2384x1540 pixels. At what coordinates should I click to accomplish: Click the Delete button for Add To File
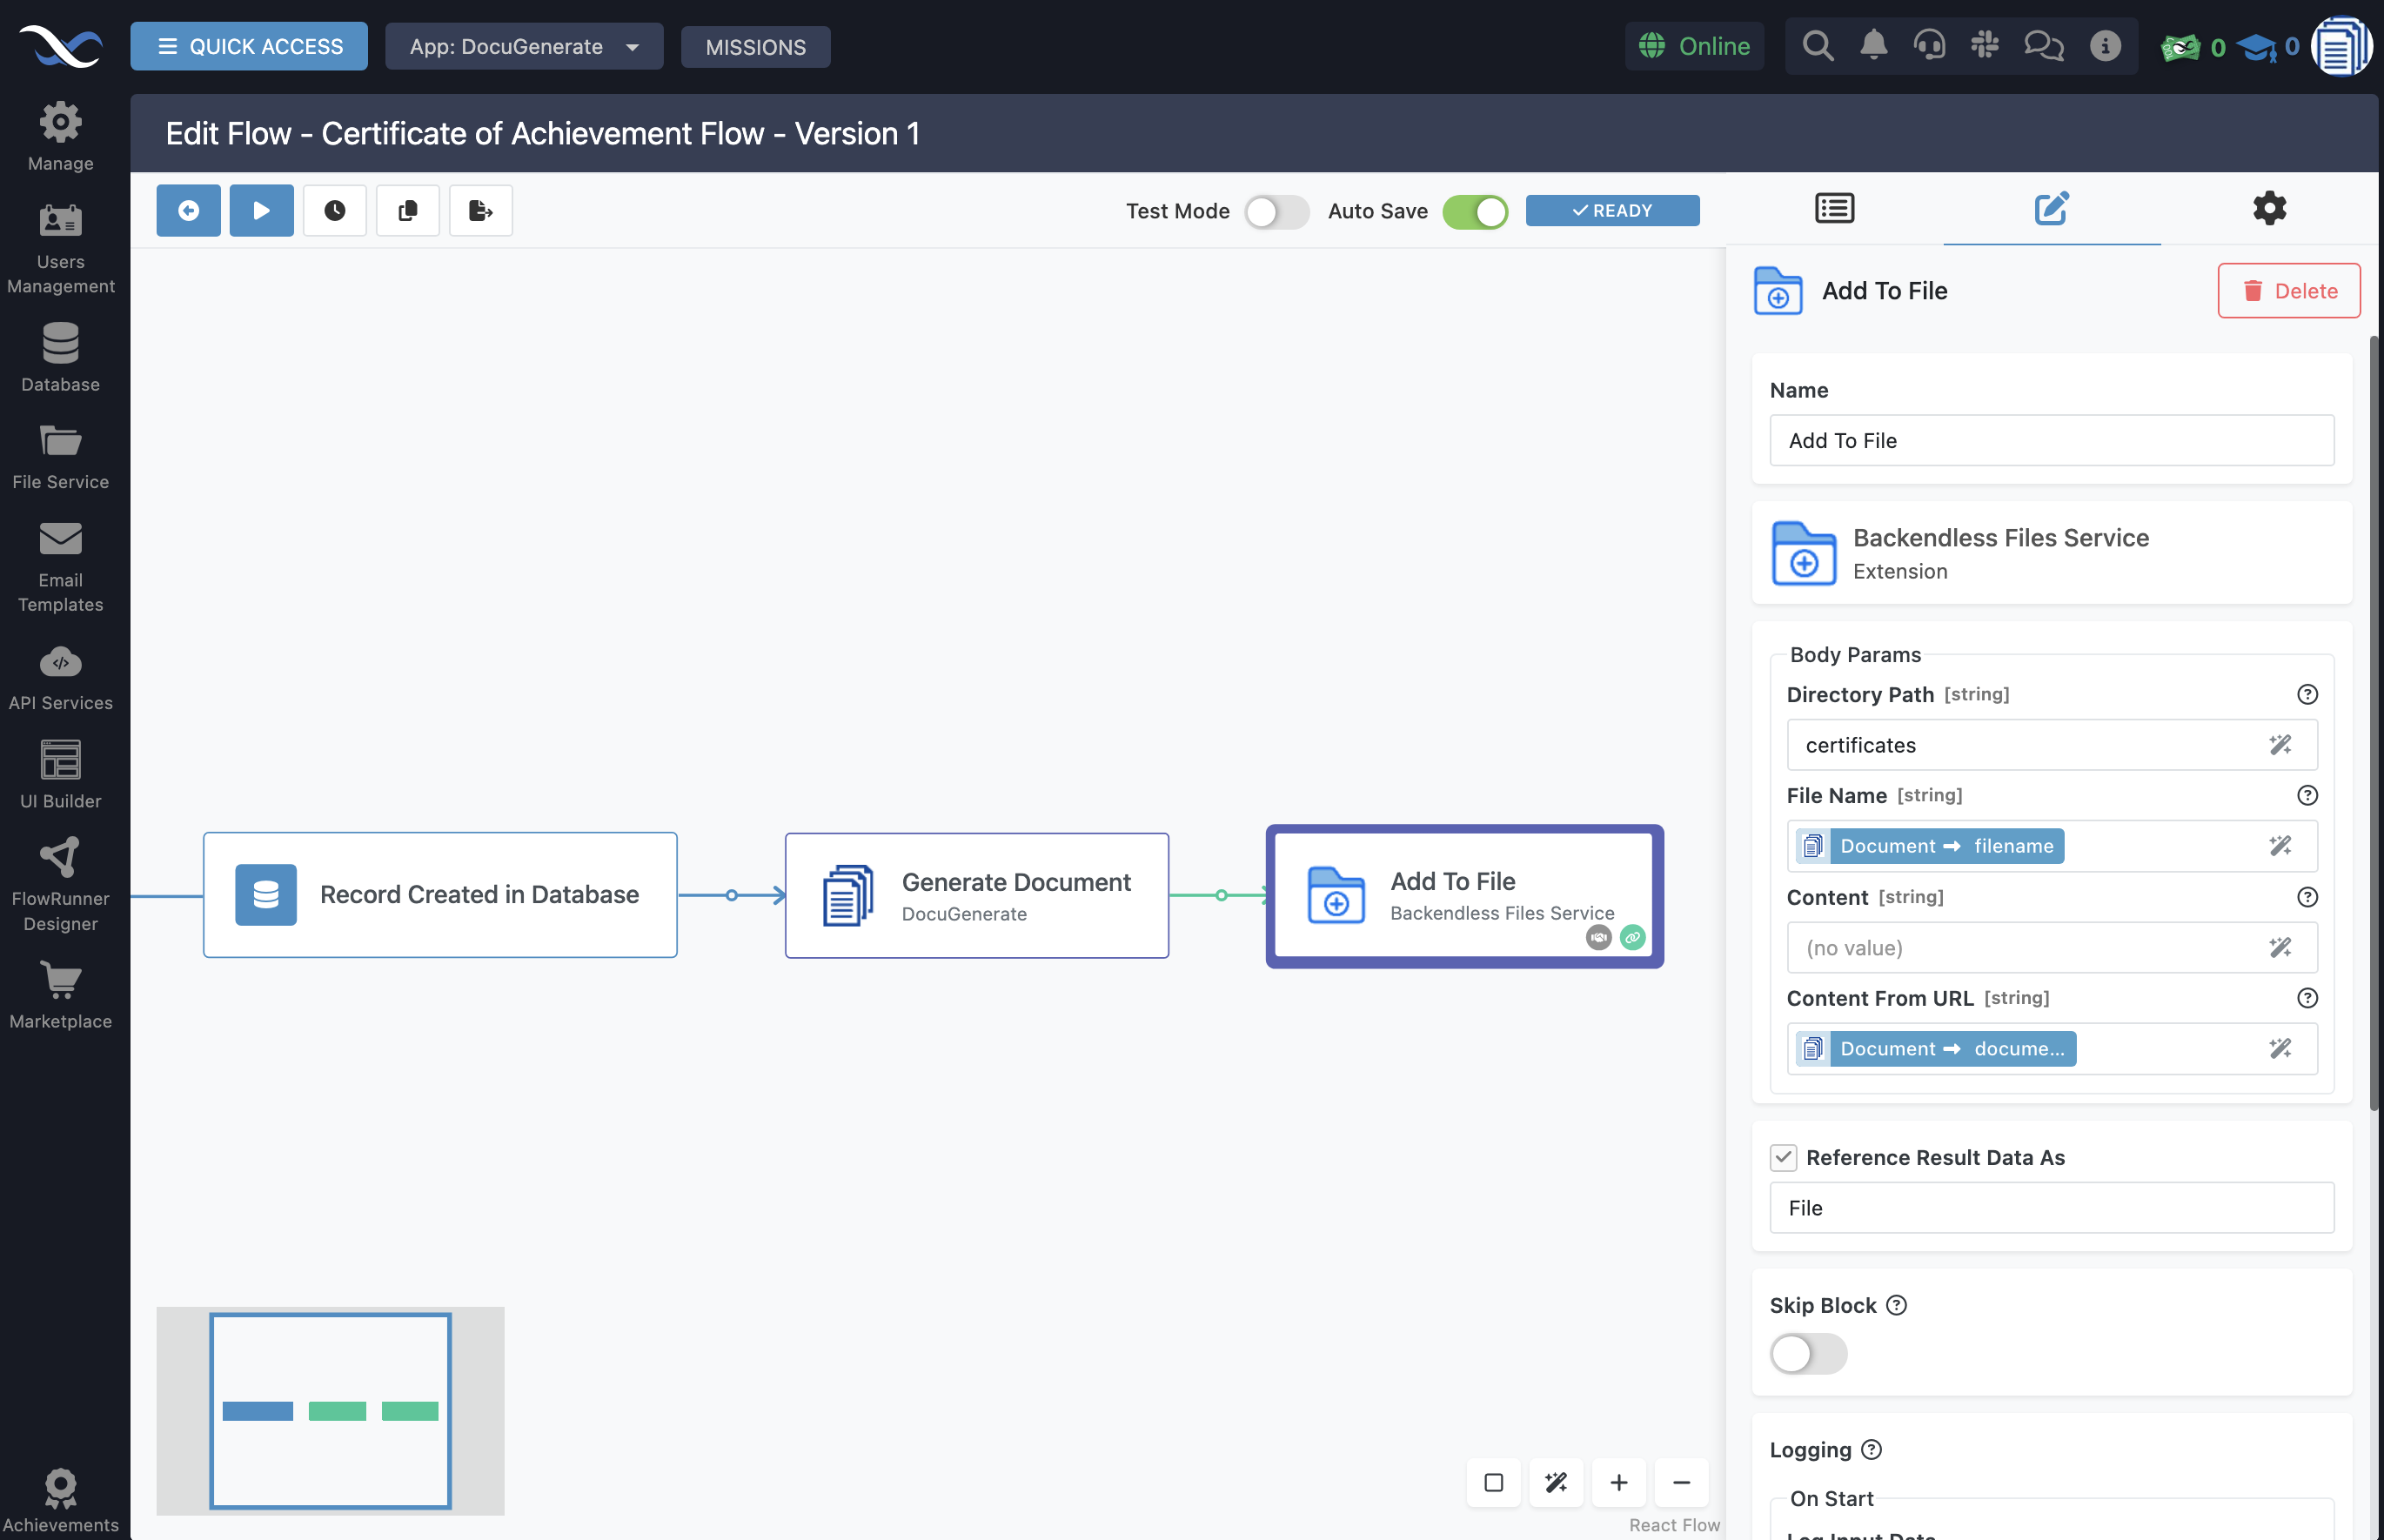click(2288, 290)
